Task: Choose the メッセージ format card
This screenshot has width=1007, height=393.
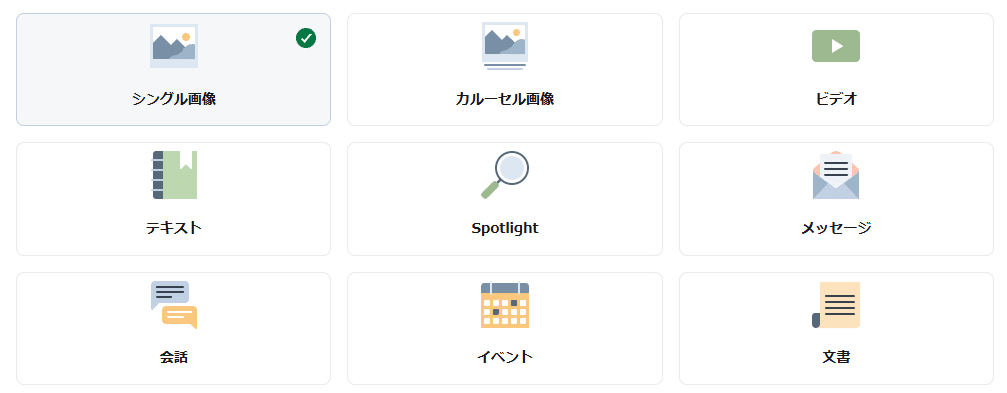Action: pyautogui.click(x=836, y=199)
